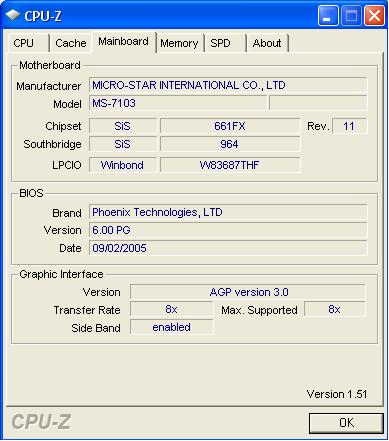Click the OK button

[346, 423]
